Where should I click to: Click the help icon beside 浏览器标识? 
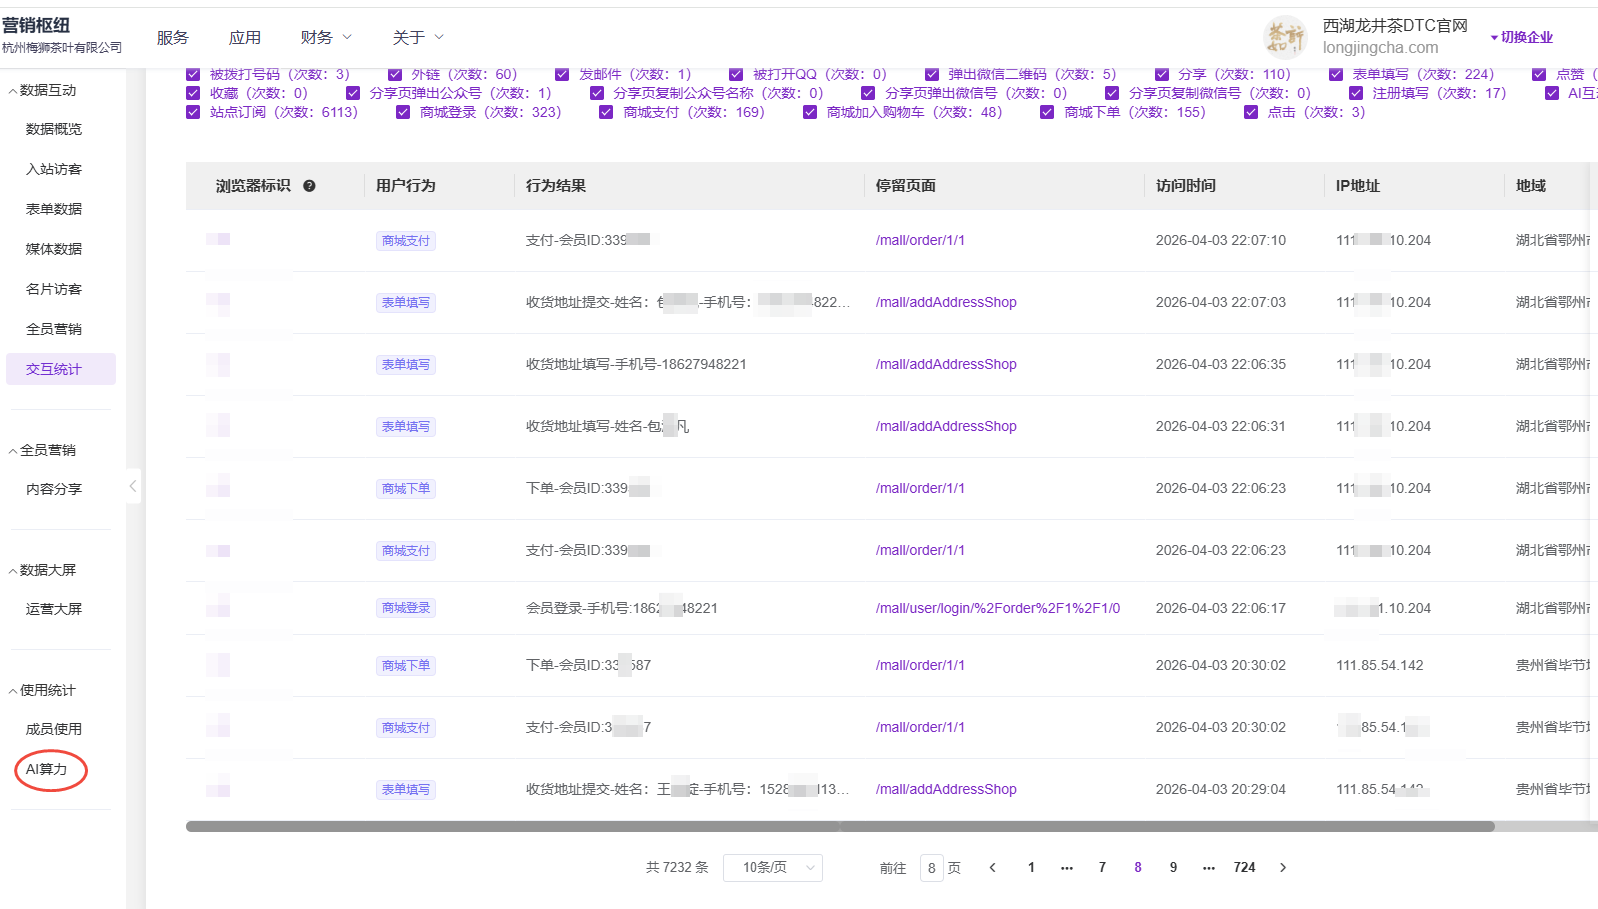(309, 186)
